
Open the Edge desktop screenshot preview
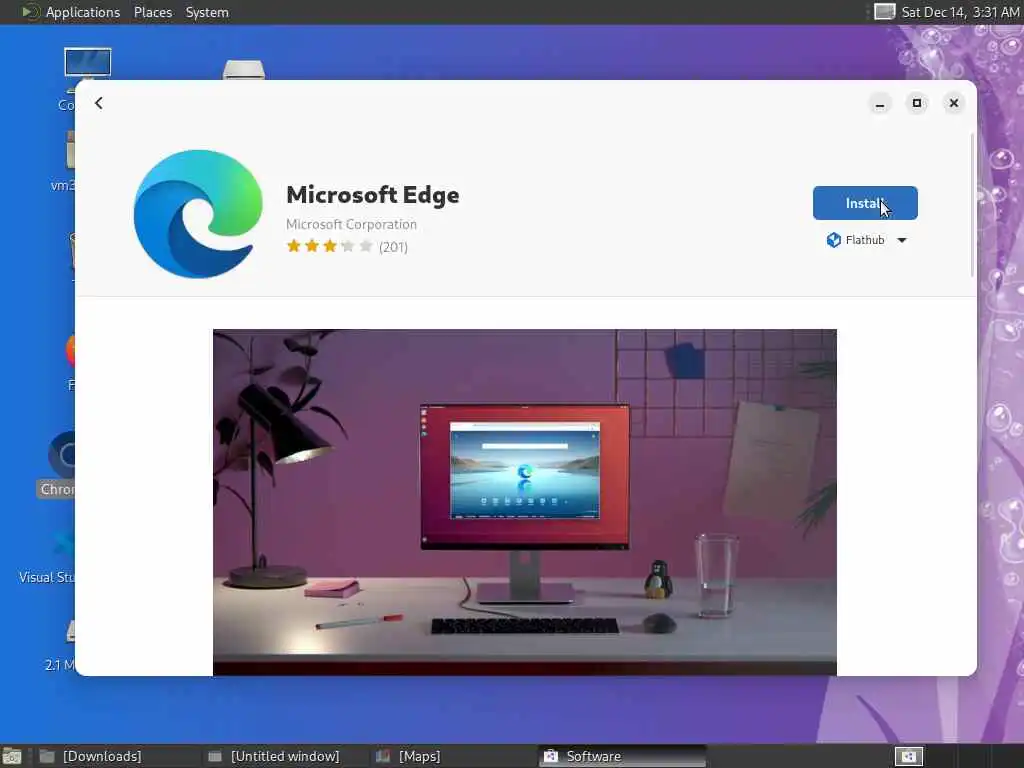tap(524, 502)
